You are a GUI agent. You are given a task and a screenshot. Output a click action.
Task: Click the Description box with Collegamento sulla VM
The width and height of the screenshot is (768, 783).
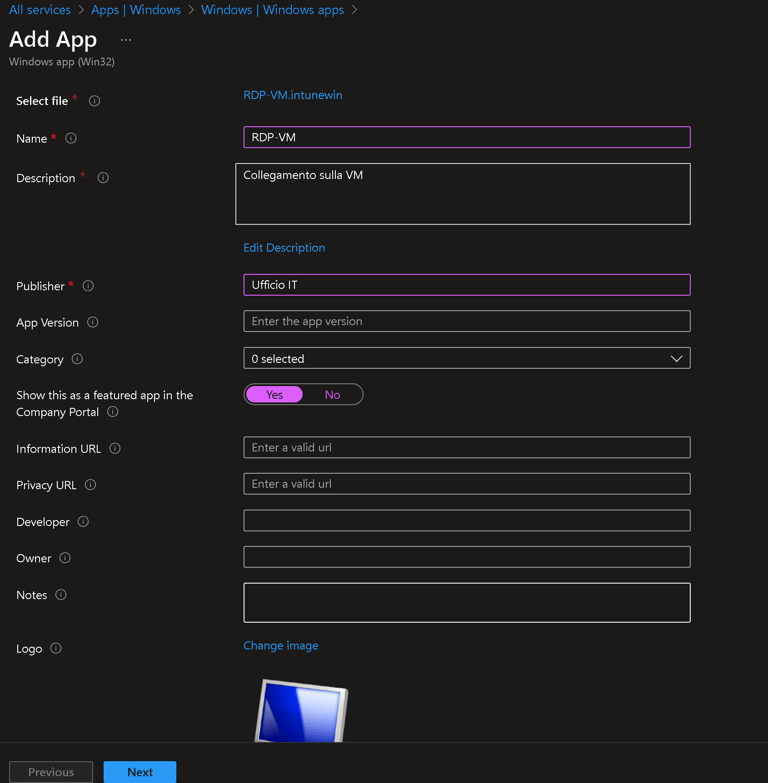(x=463, y=194)
